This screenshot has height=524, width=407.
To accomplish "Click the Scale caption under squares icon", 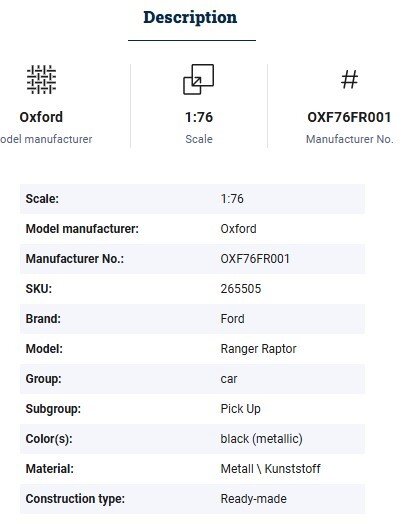I will pos(199,139).
